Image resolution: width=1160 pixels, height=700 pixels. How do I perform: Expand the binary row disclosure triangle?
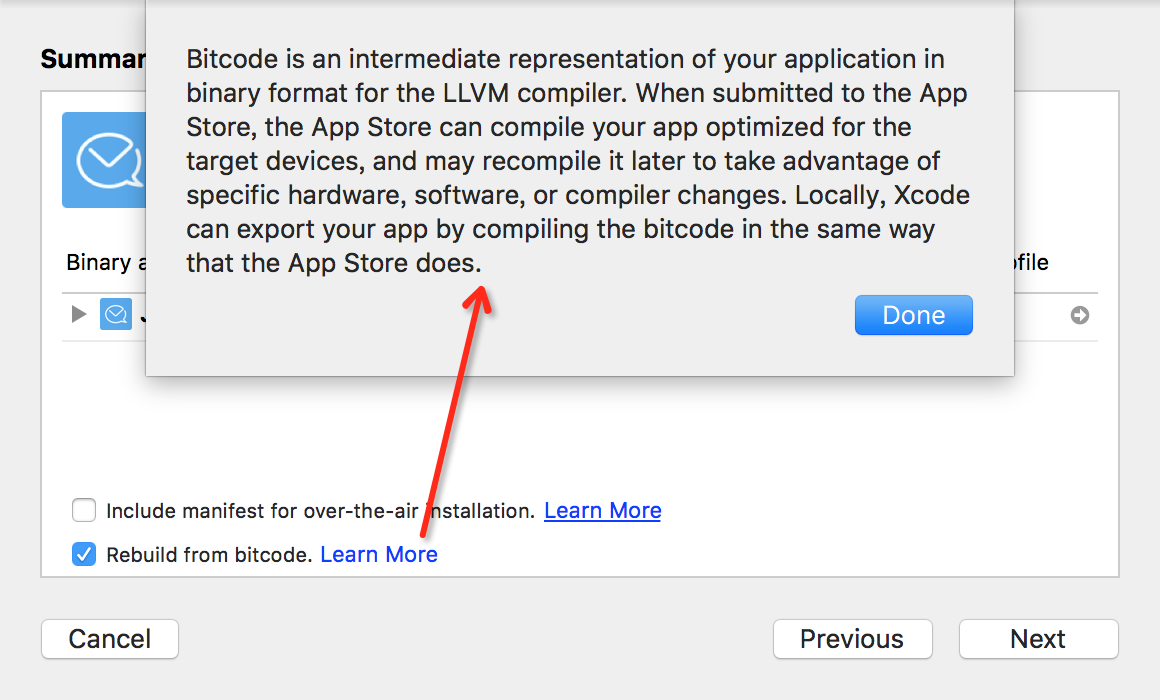click(80, 315)
